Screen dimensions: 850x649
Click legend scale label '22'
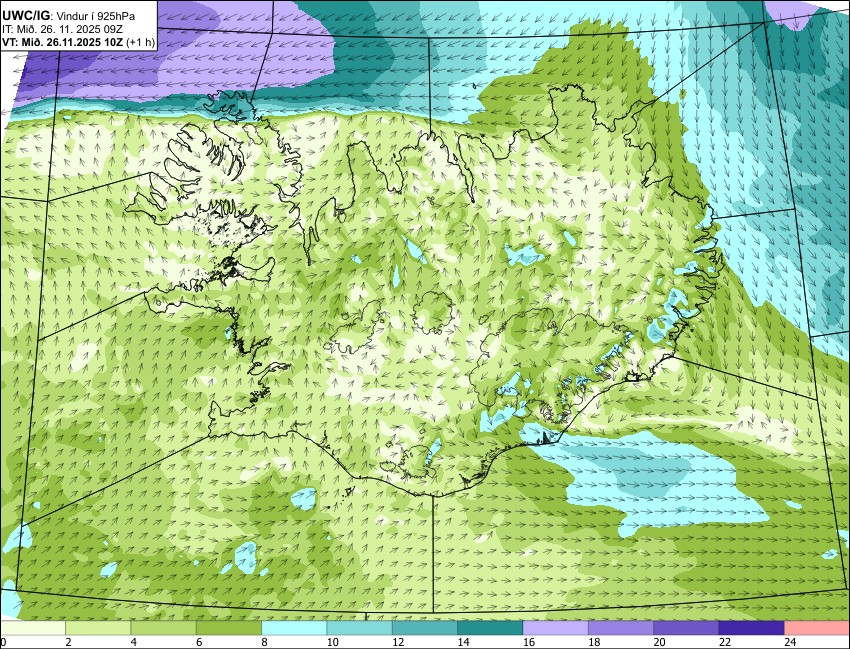[x=725, y=642]
